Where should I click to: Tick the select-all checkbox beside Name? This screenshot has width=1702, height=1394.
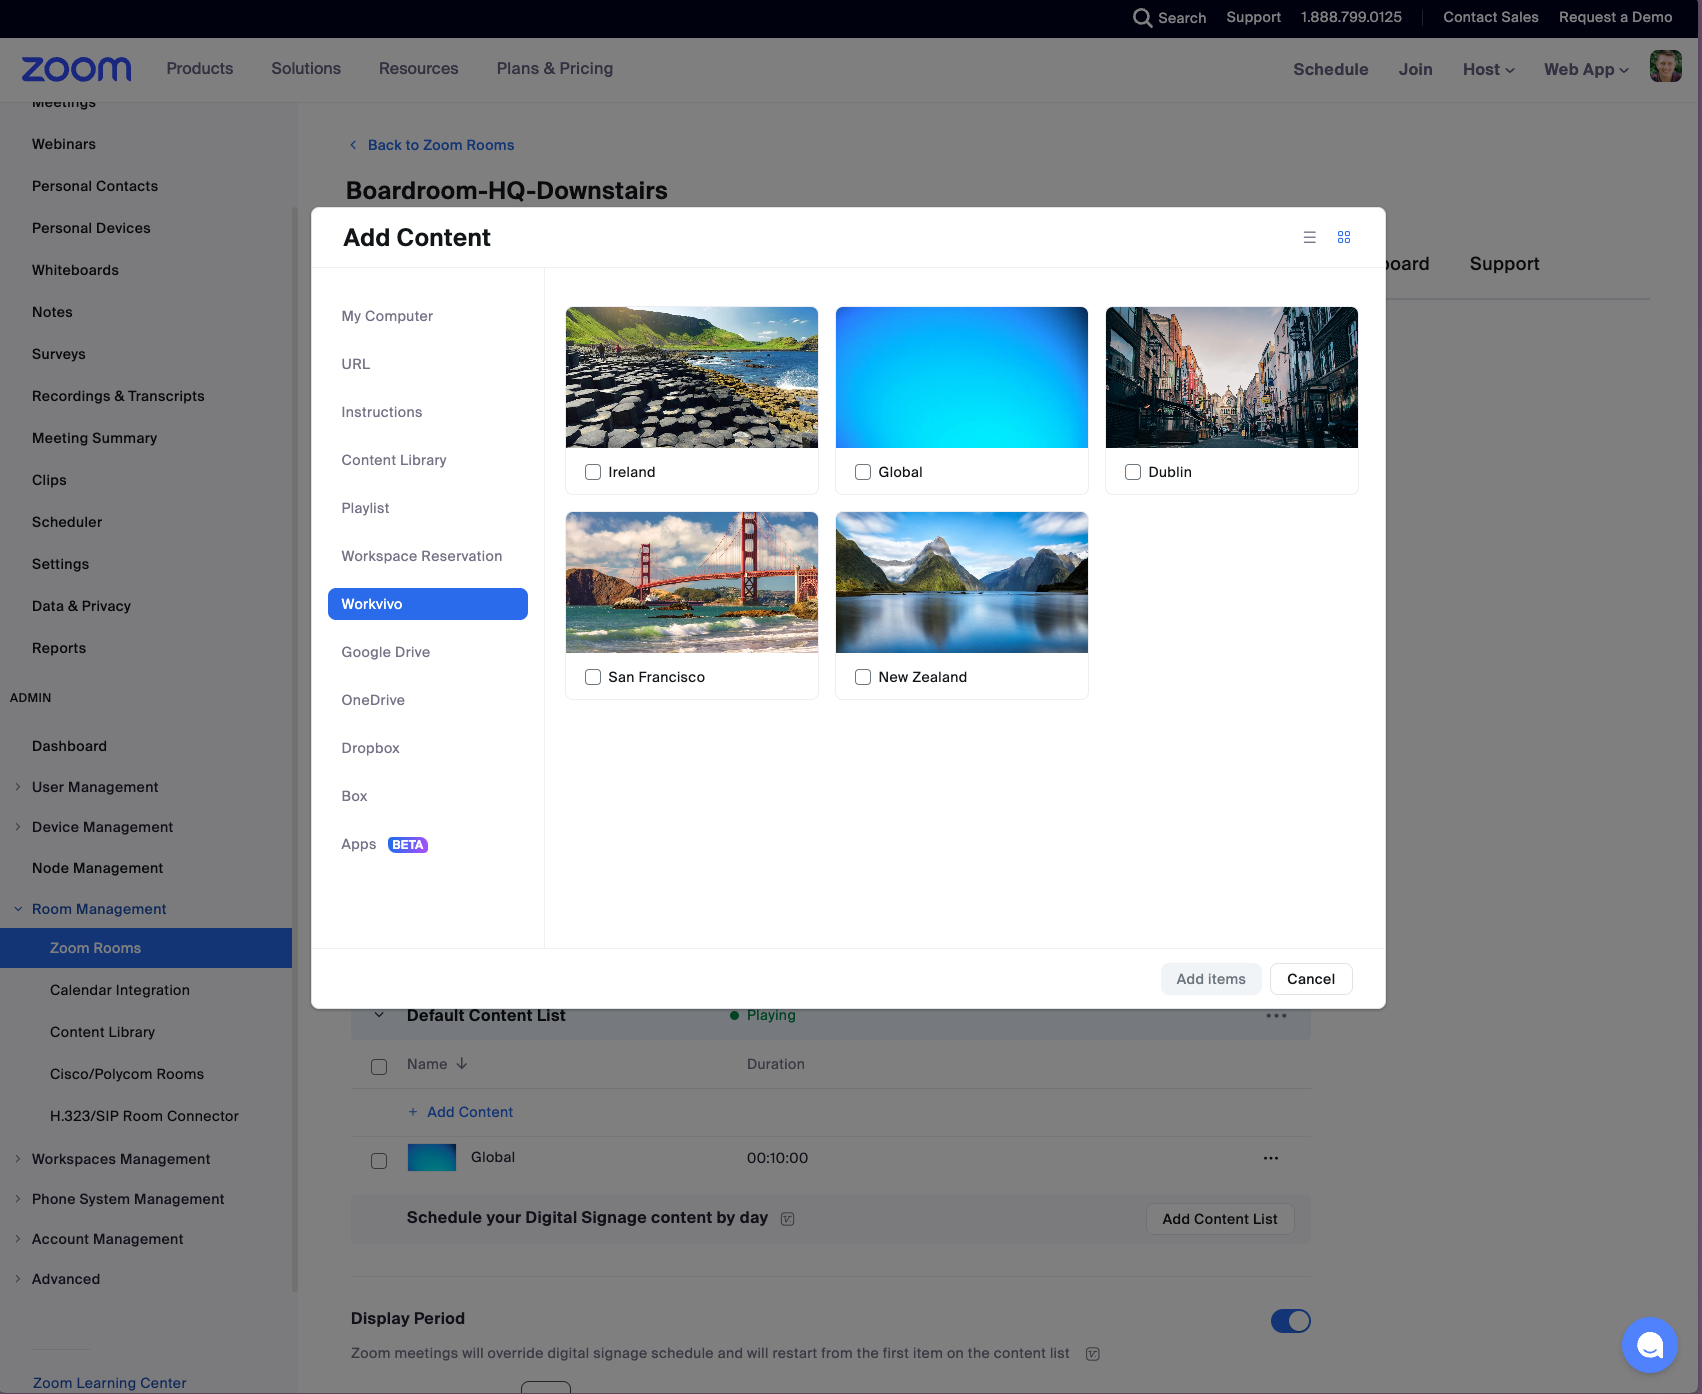point(379,1067)
